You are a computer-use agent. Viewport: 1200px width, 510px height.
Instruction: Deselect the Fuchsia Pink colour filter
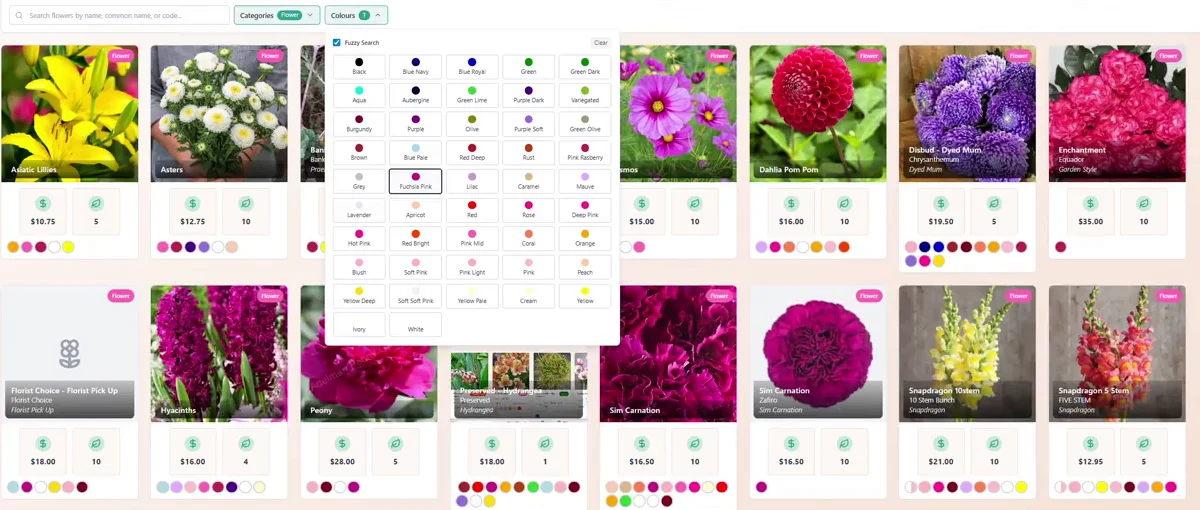415,181
